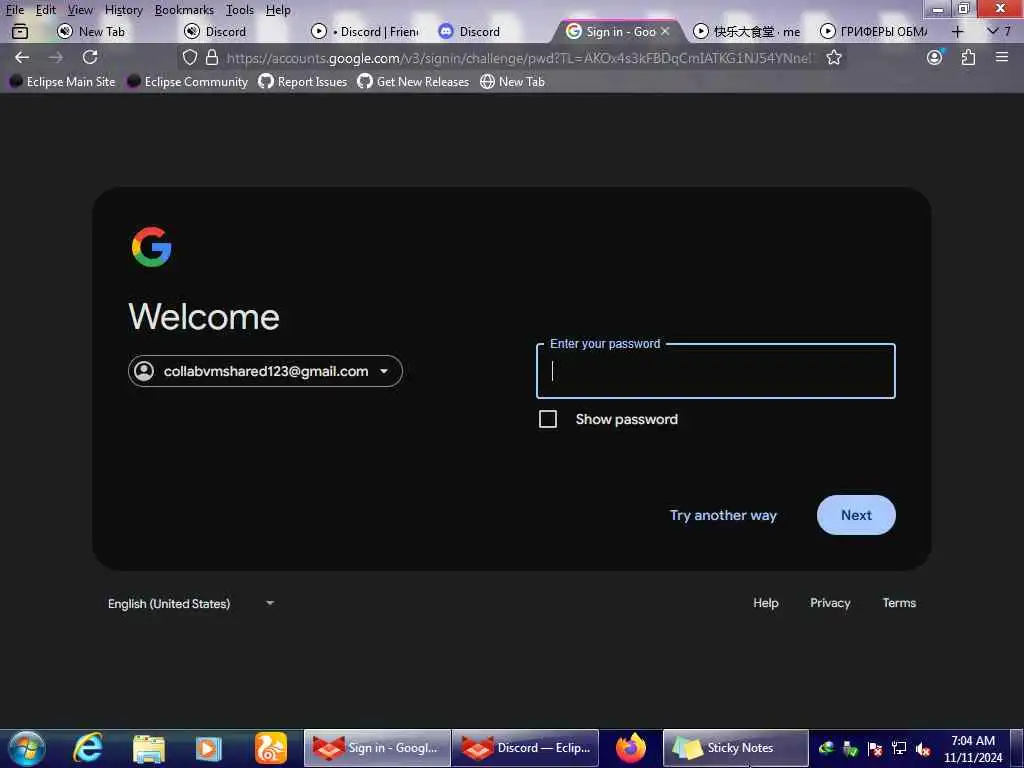This screenshot has width=1024, height=768.
Task: Close the Sign in - Google tab
Action: point(665,31)
